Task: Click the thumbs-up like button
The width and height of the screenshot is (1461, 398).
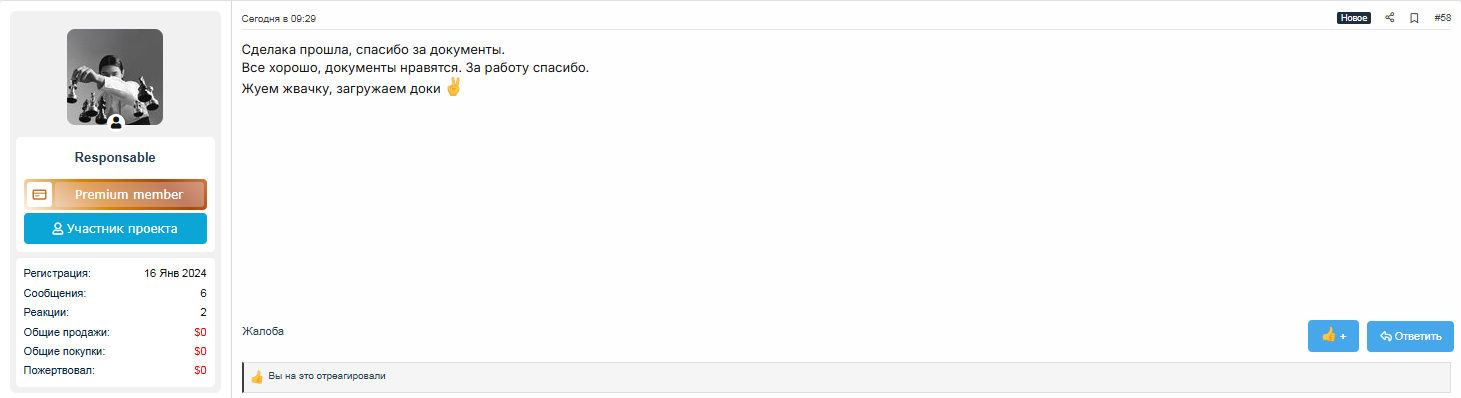Action: (1333, 336)
